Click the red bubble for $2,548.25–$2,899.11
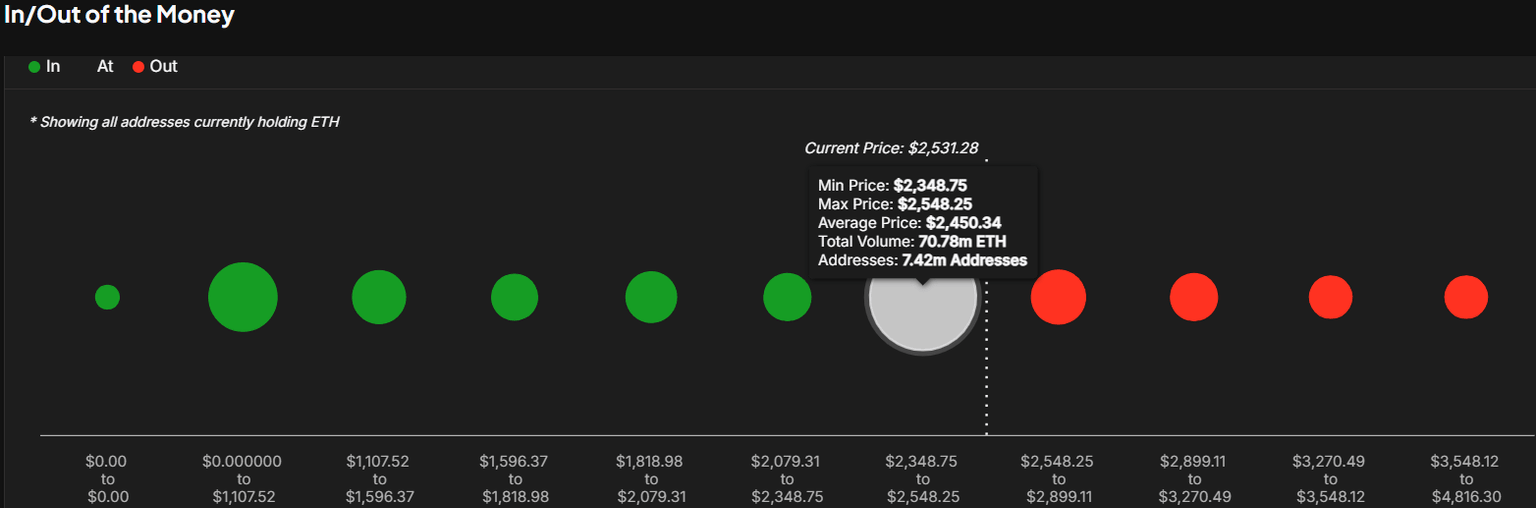Viewport: 1536px width, 508px height. [x=1058, y=297]
